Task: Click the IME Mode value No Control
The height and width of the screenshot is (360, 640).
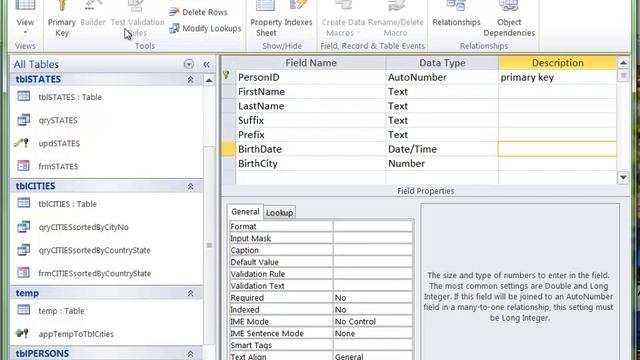Action: [x=373, y=322]
